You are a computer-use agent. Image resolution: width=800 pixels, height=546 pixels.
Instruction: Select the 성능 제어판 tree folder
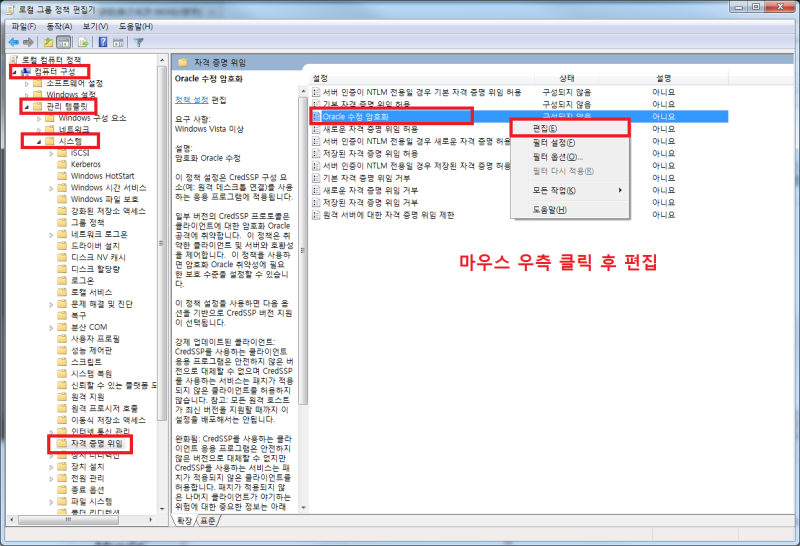(91, 351)
